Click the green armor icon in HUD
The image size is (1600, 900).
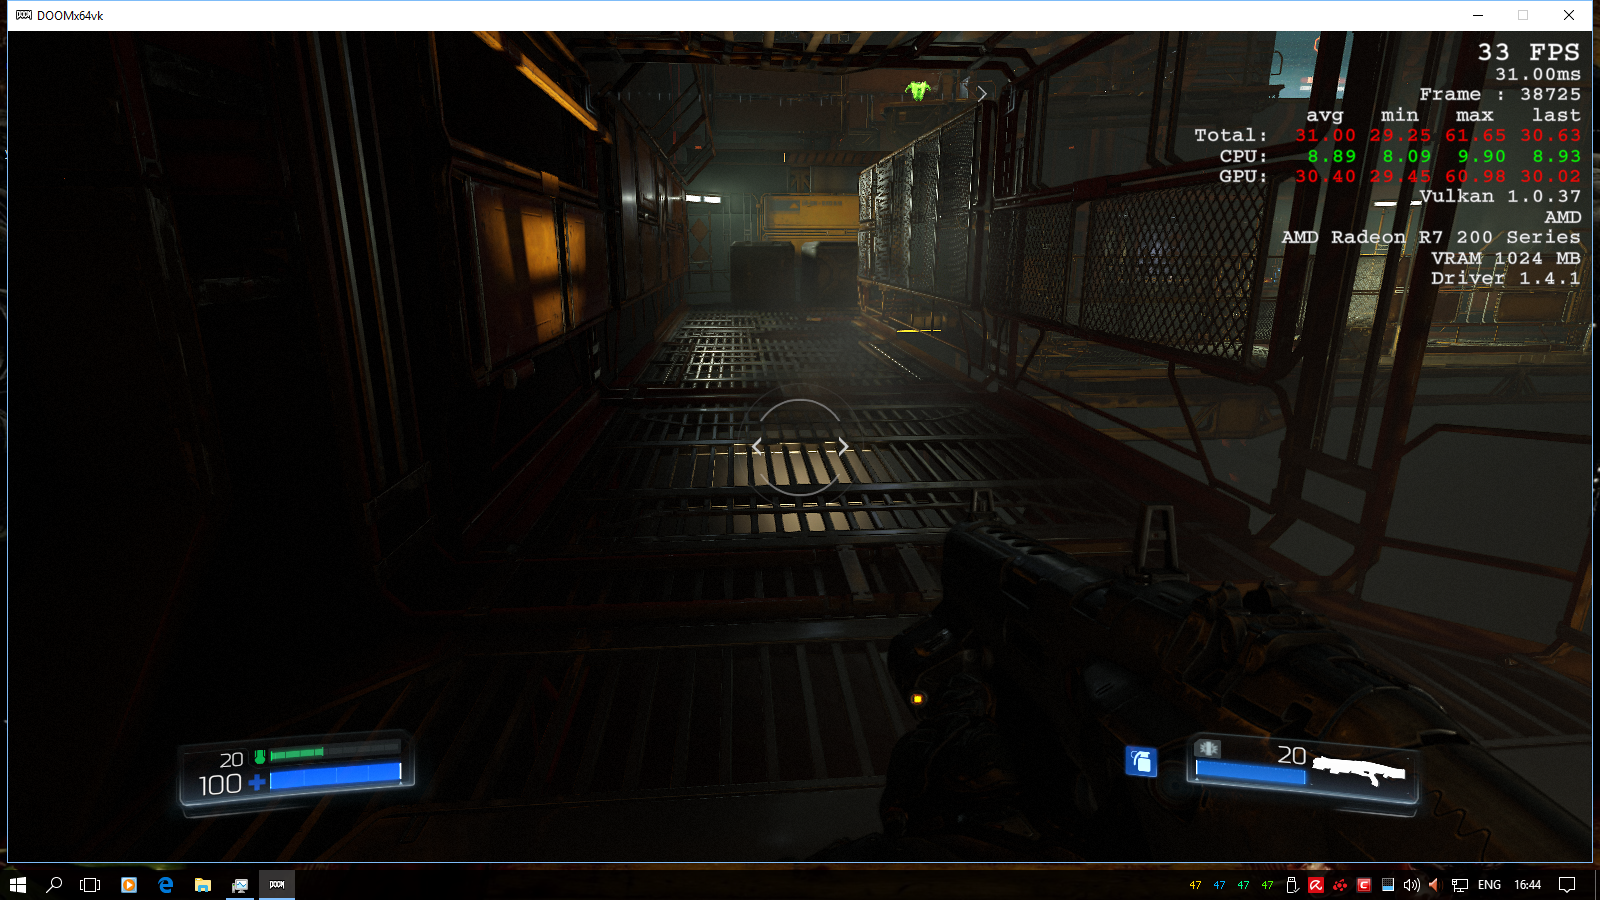(260, 757)
